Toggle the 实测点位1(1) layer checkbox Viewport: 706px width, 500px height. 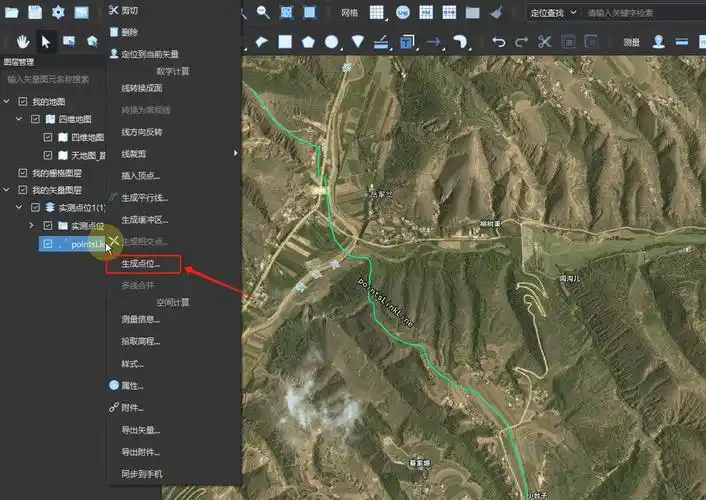[x=35, y=207]
